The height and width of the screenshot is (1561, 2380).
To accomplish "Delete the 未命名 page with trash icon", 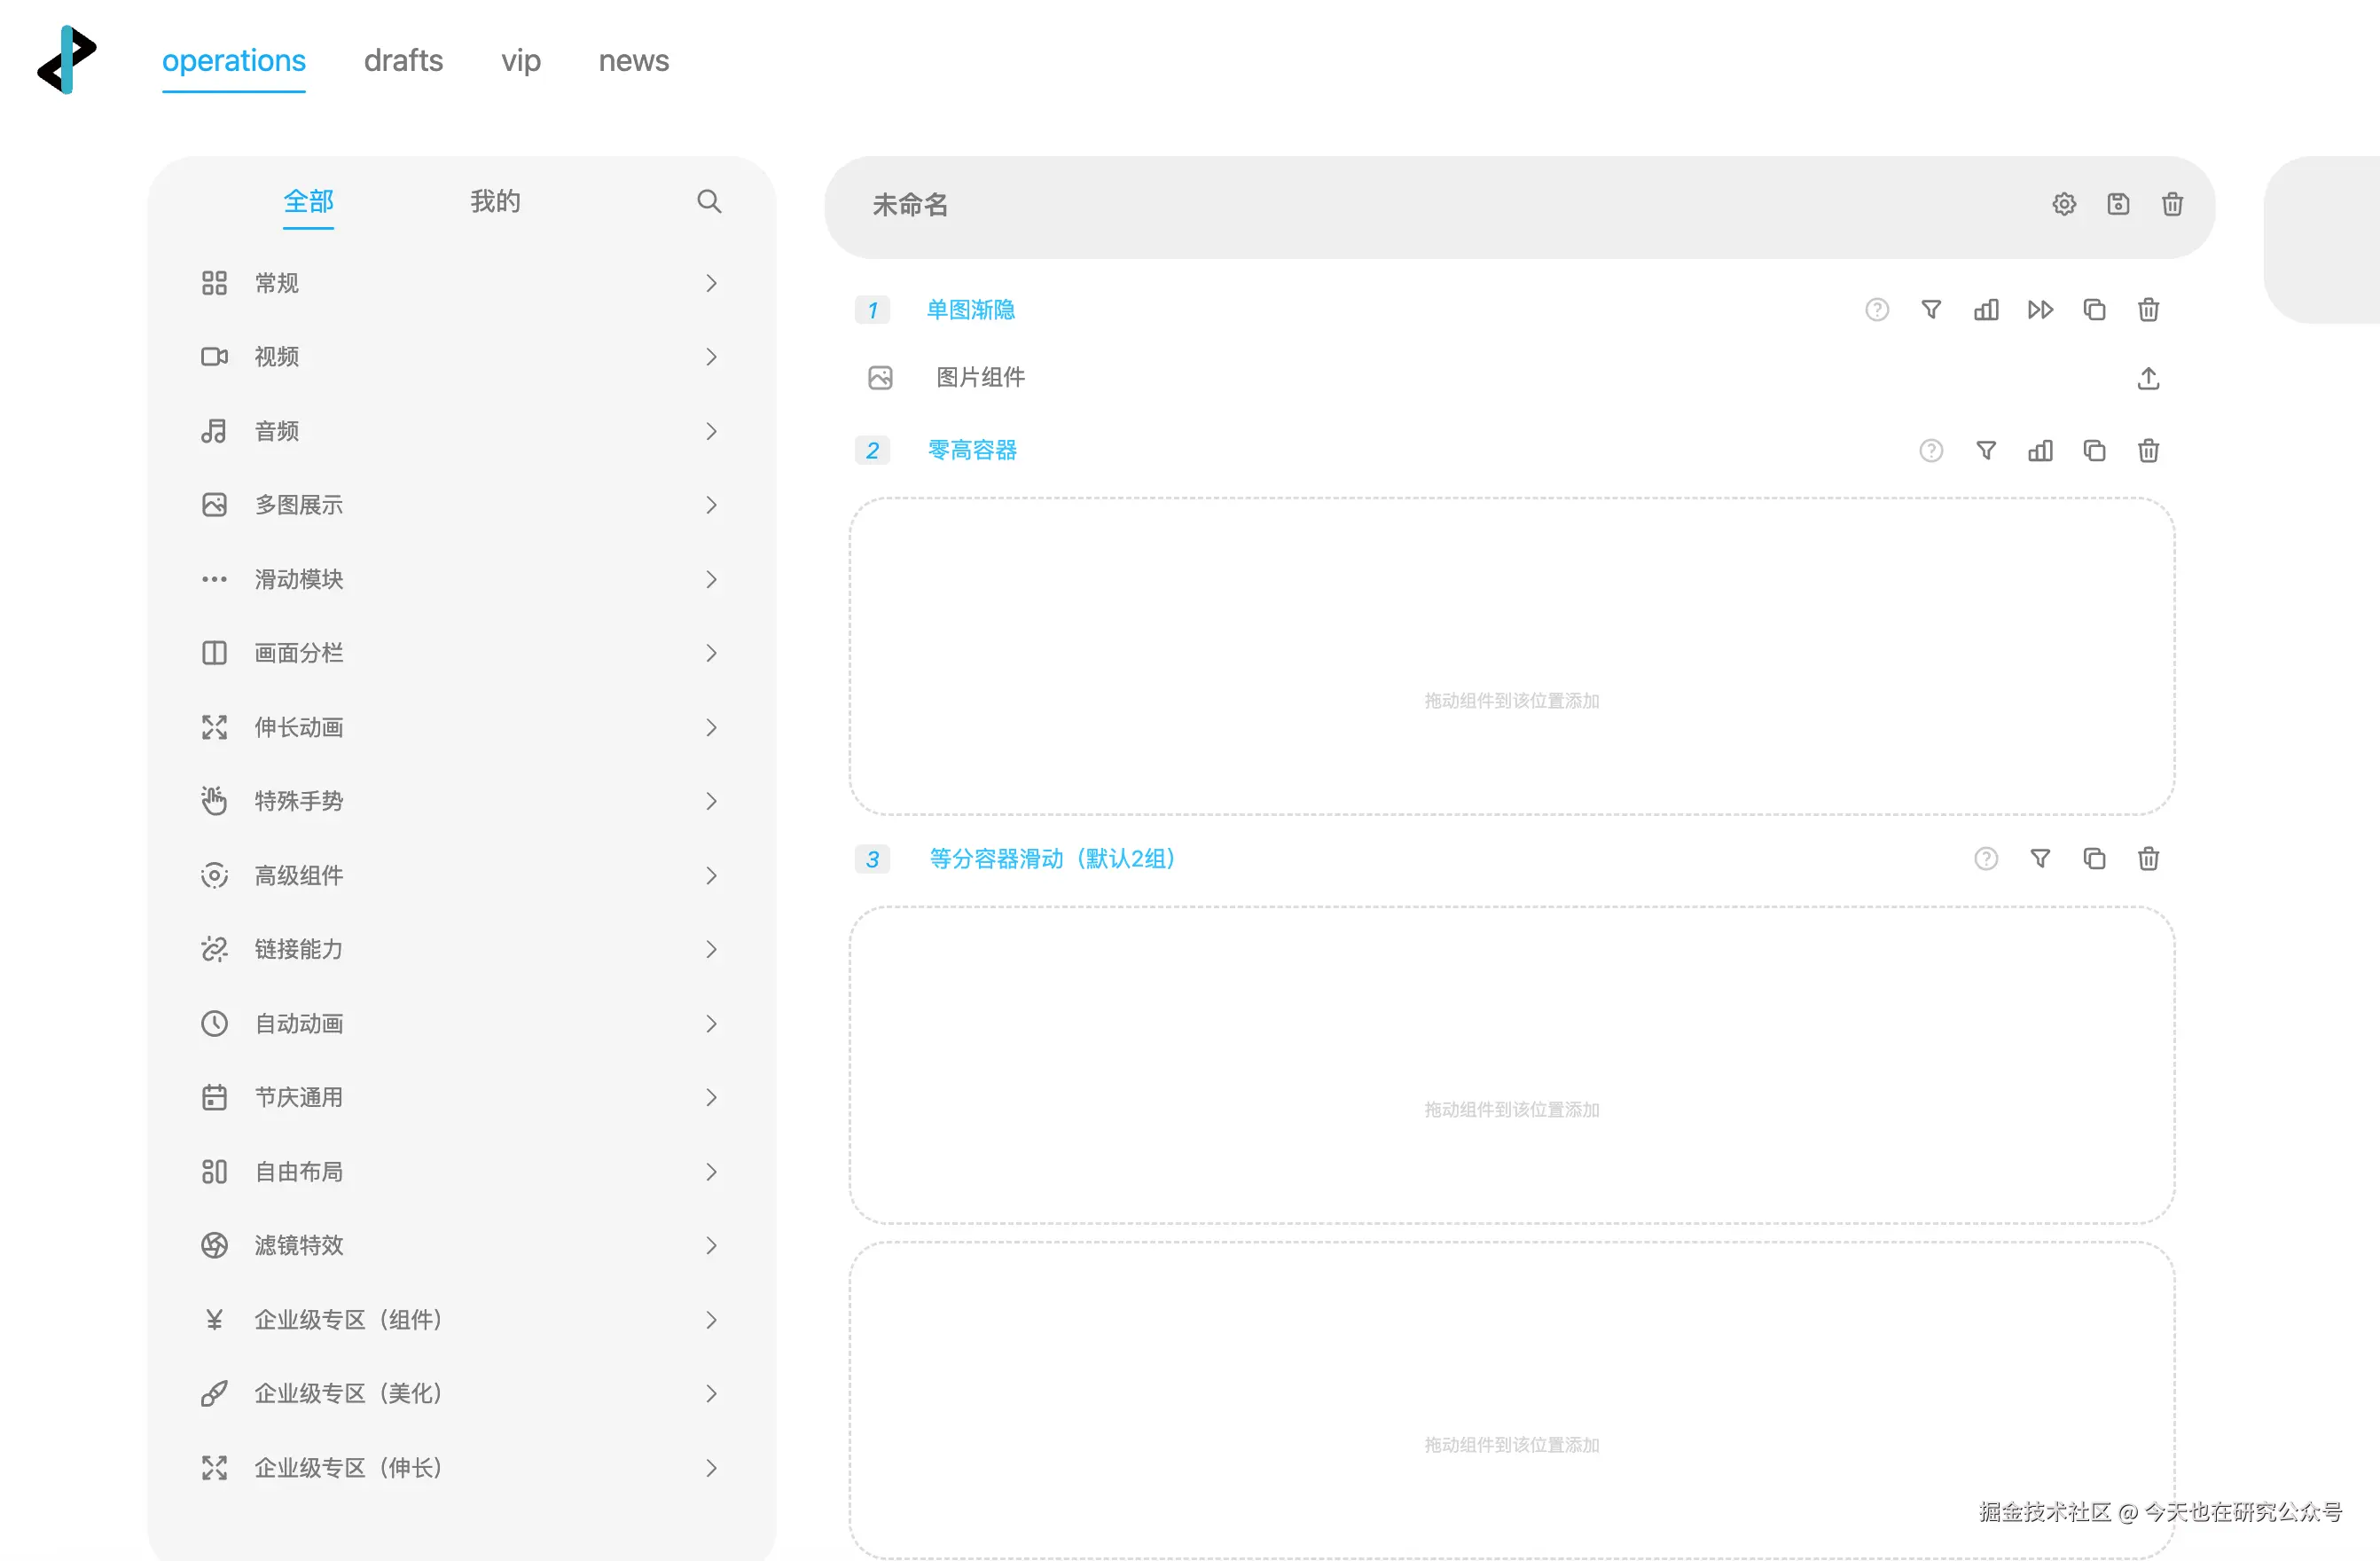I will click(x=2172, y=204).
